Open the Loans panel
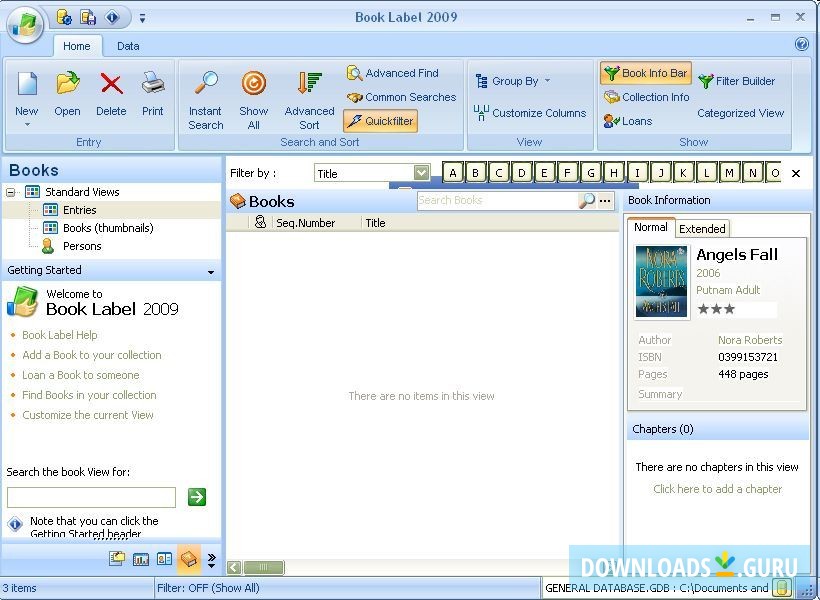Image resolution: width=820 pixels, height=600 pixels. 628,121
